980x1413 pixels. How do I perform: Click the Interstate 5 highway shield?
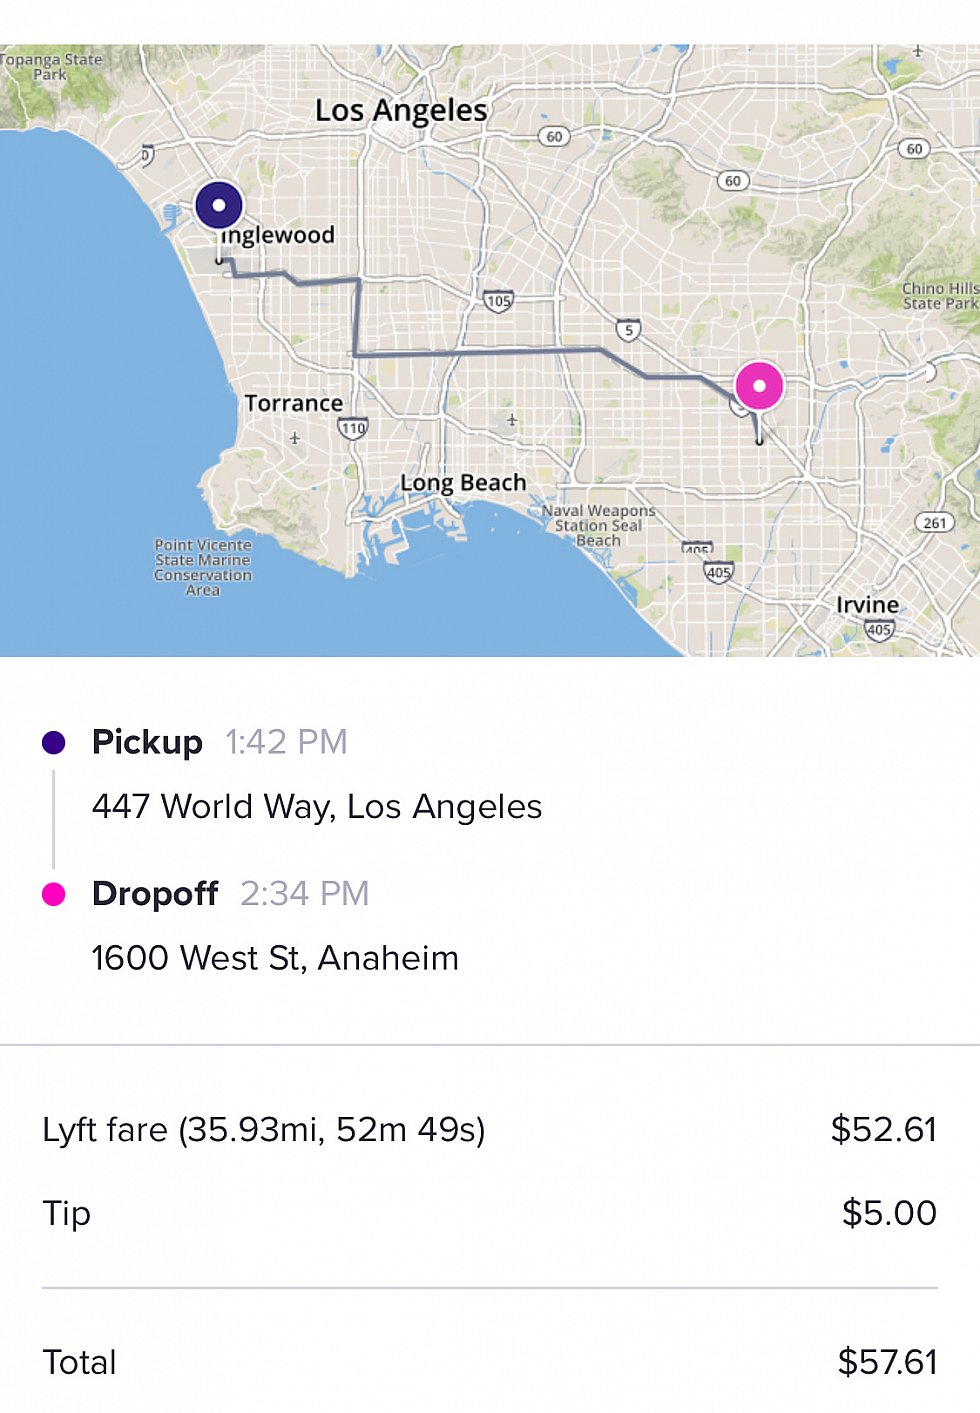pyautogui.click(x=627, y=330)
